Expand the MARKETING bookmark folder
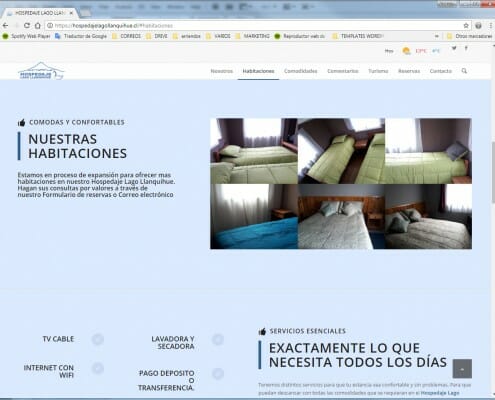Image resolution: width=495 pixels, height=400 pixels. (252, 36)
